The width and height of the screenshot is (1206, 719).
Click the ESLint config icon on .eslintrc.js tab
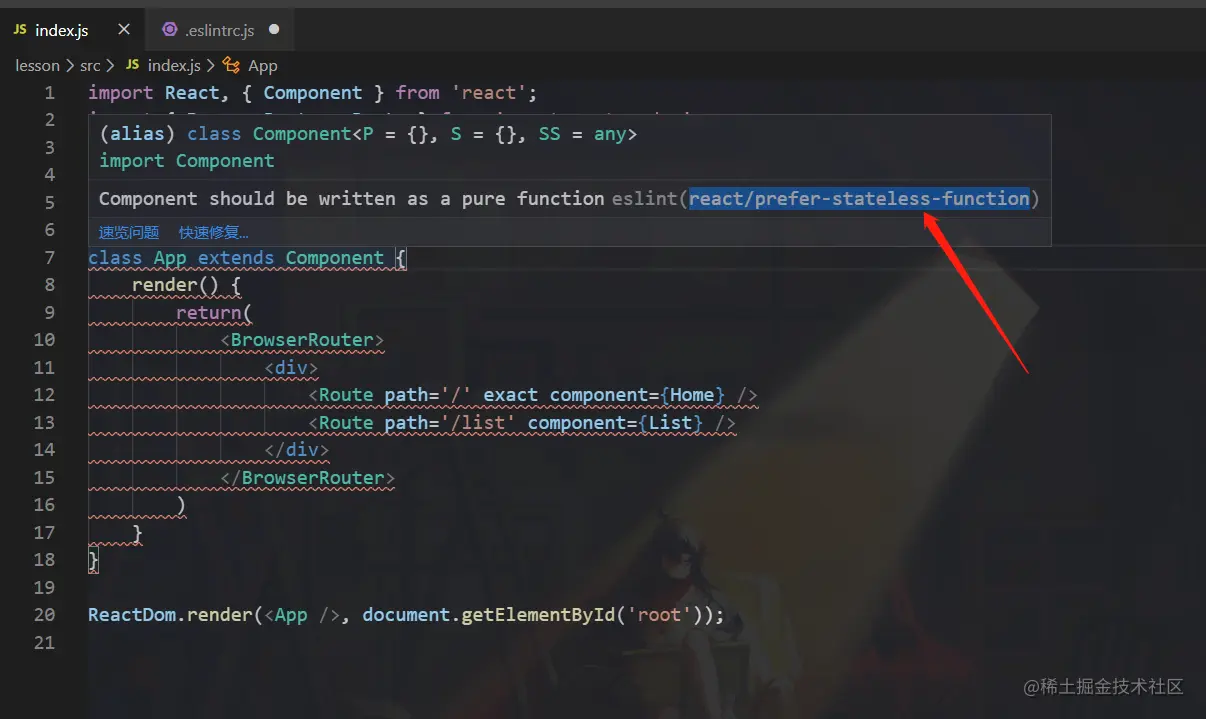click(x=169, y=30)
